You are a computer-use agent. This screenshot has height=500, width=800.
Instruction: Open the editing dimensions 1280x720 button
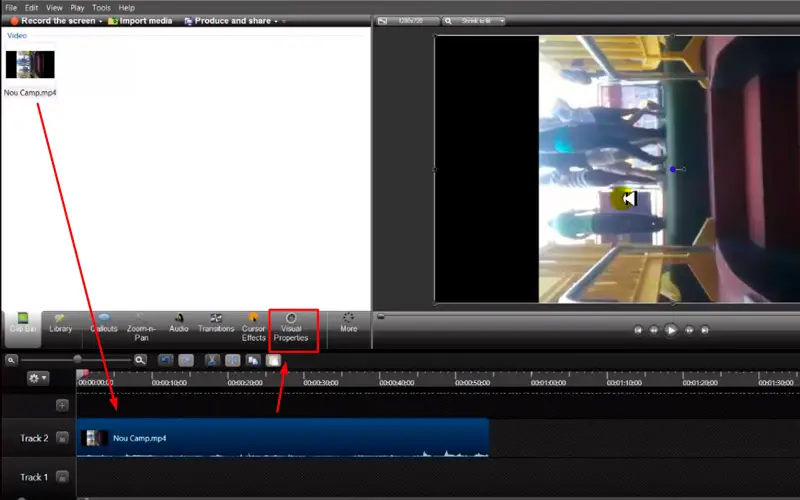(411, 21)
